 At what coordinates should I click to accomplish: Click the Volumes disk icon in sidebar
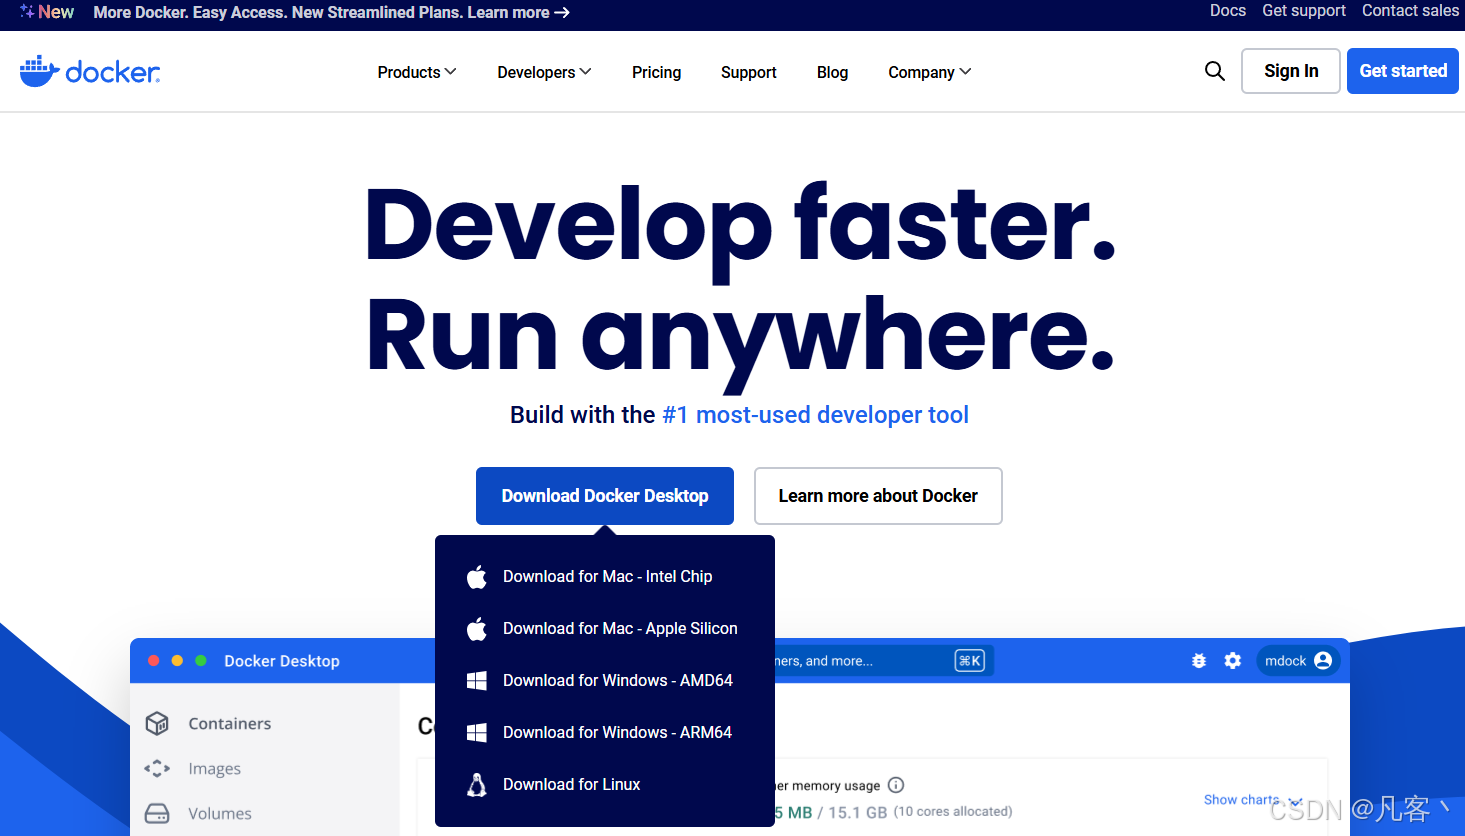coord(157,813)
